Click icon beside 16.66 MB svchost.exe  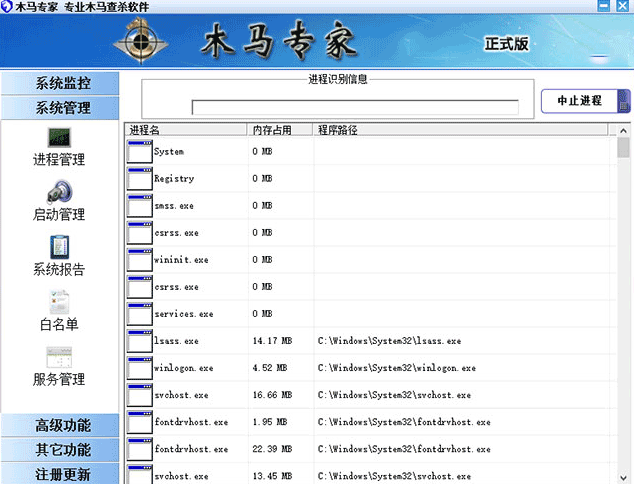tap(139, 395)
